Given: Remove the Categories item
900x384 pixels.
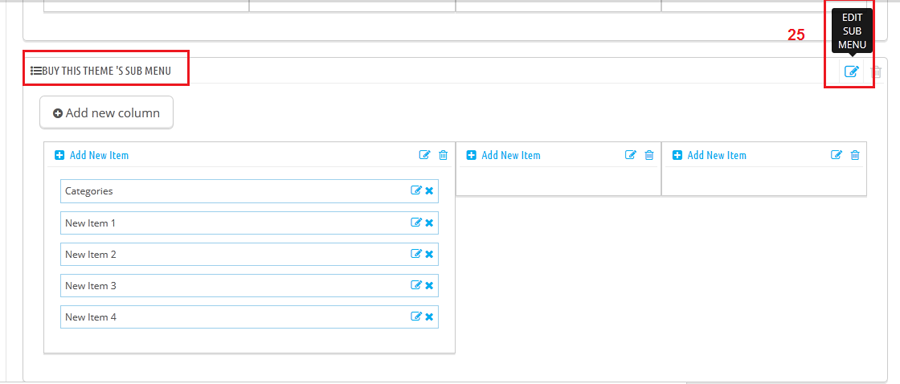Looking at the screenshot, I should (429, 191).
